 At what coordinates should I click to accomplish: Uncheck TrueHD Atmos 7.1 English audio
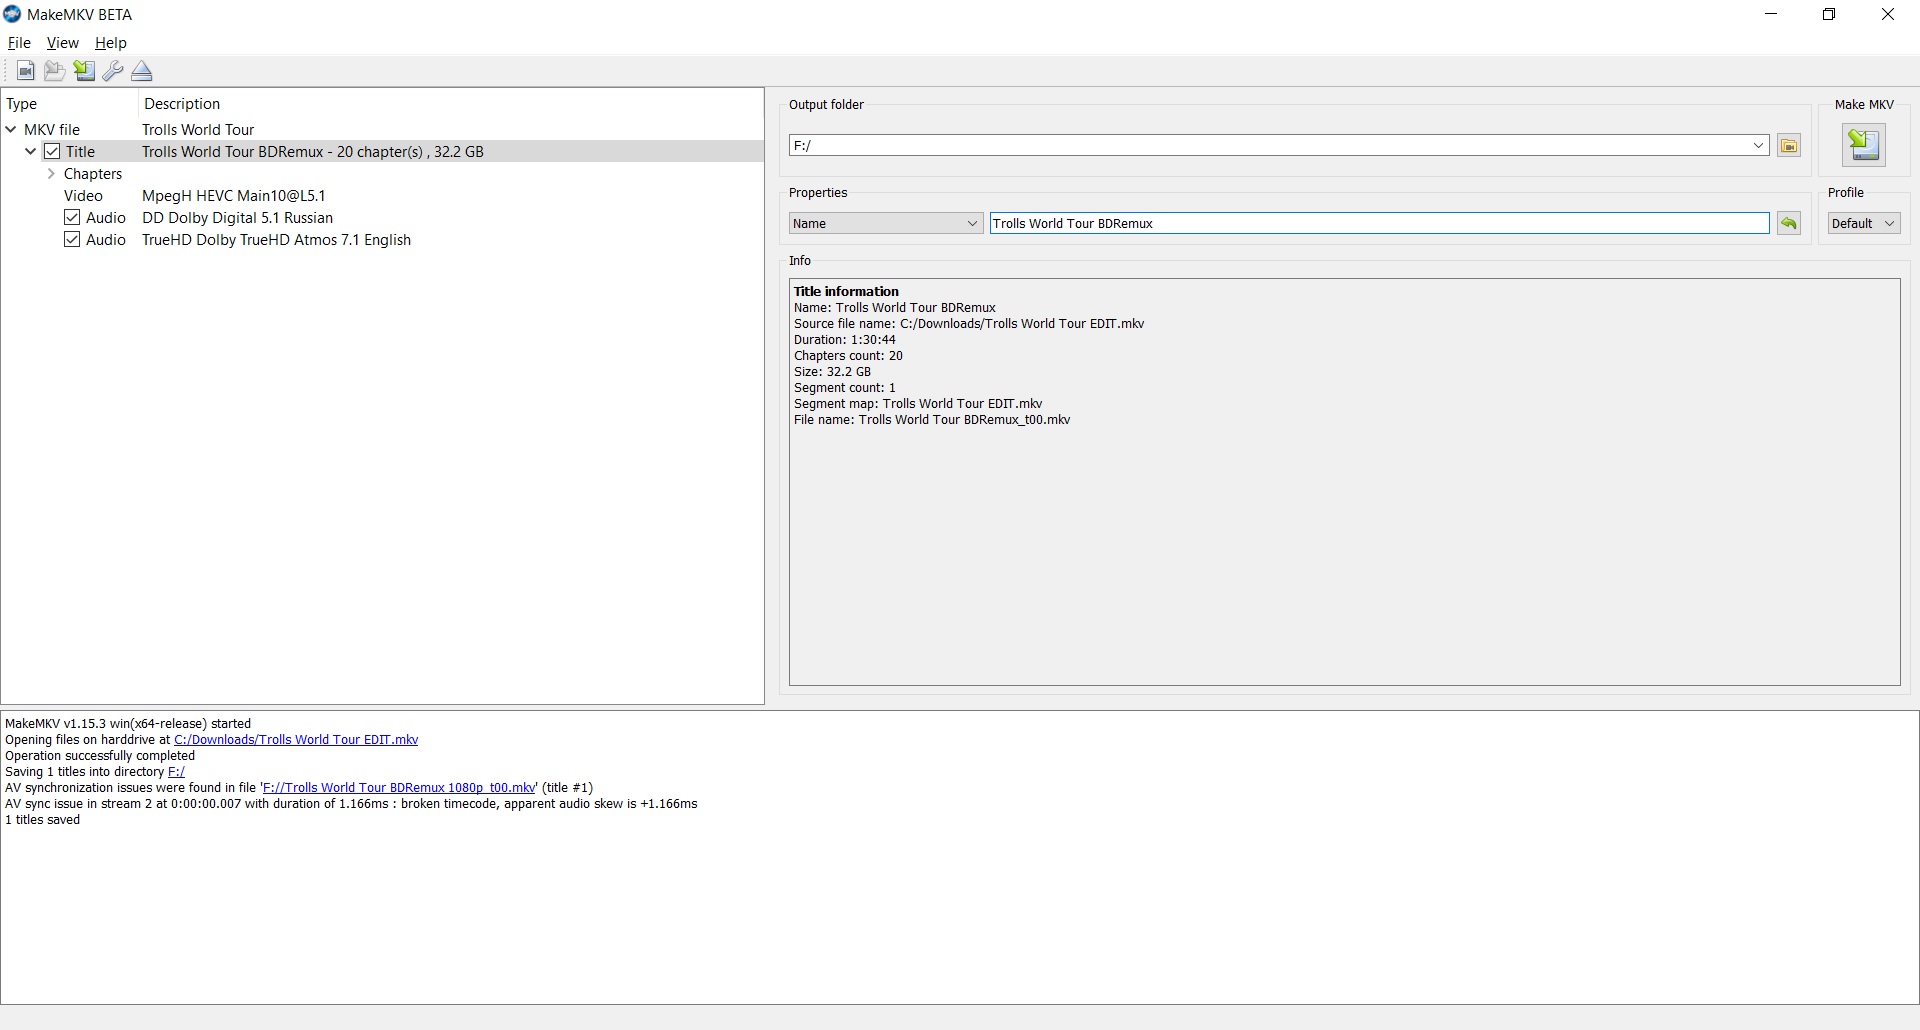pyautogui.click(x=72, y=240)
